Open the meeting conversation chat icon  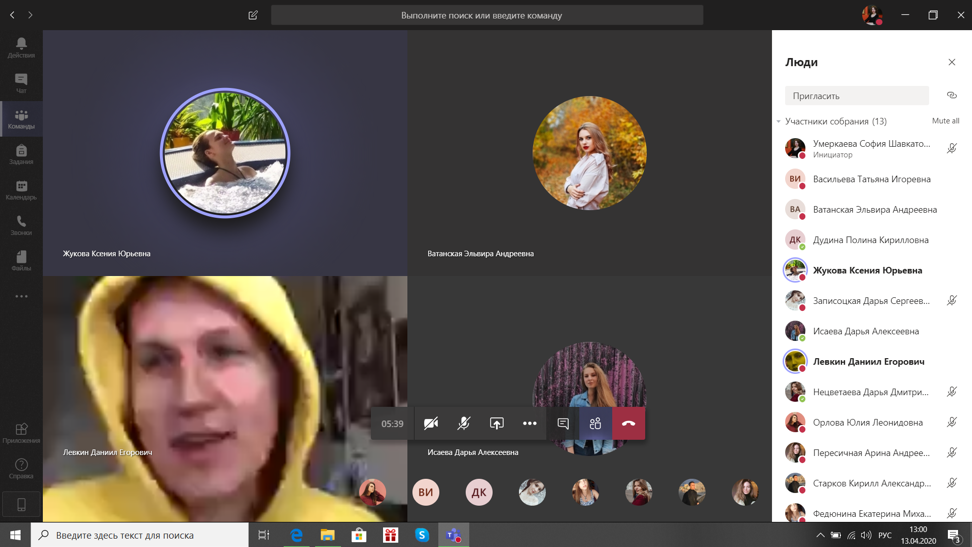(x=563, y=423)
